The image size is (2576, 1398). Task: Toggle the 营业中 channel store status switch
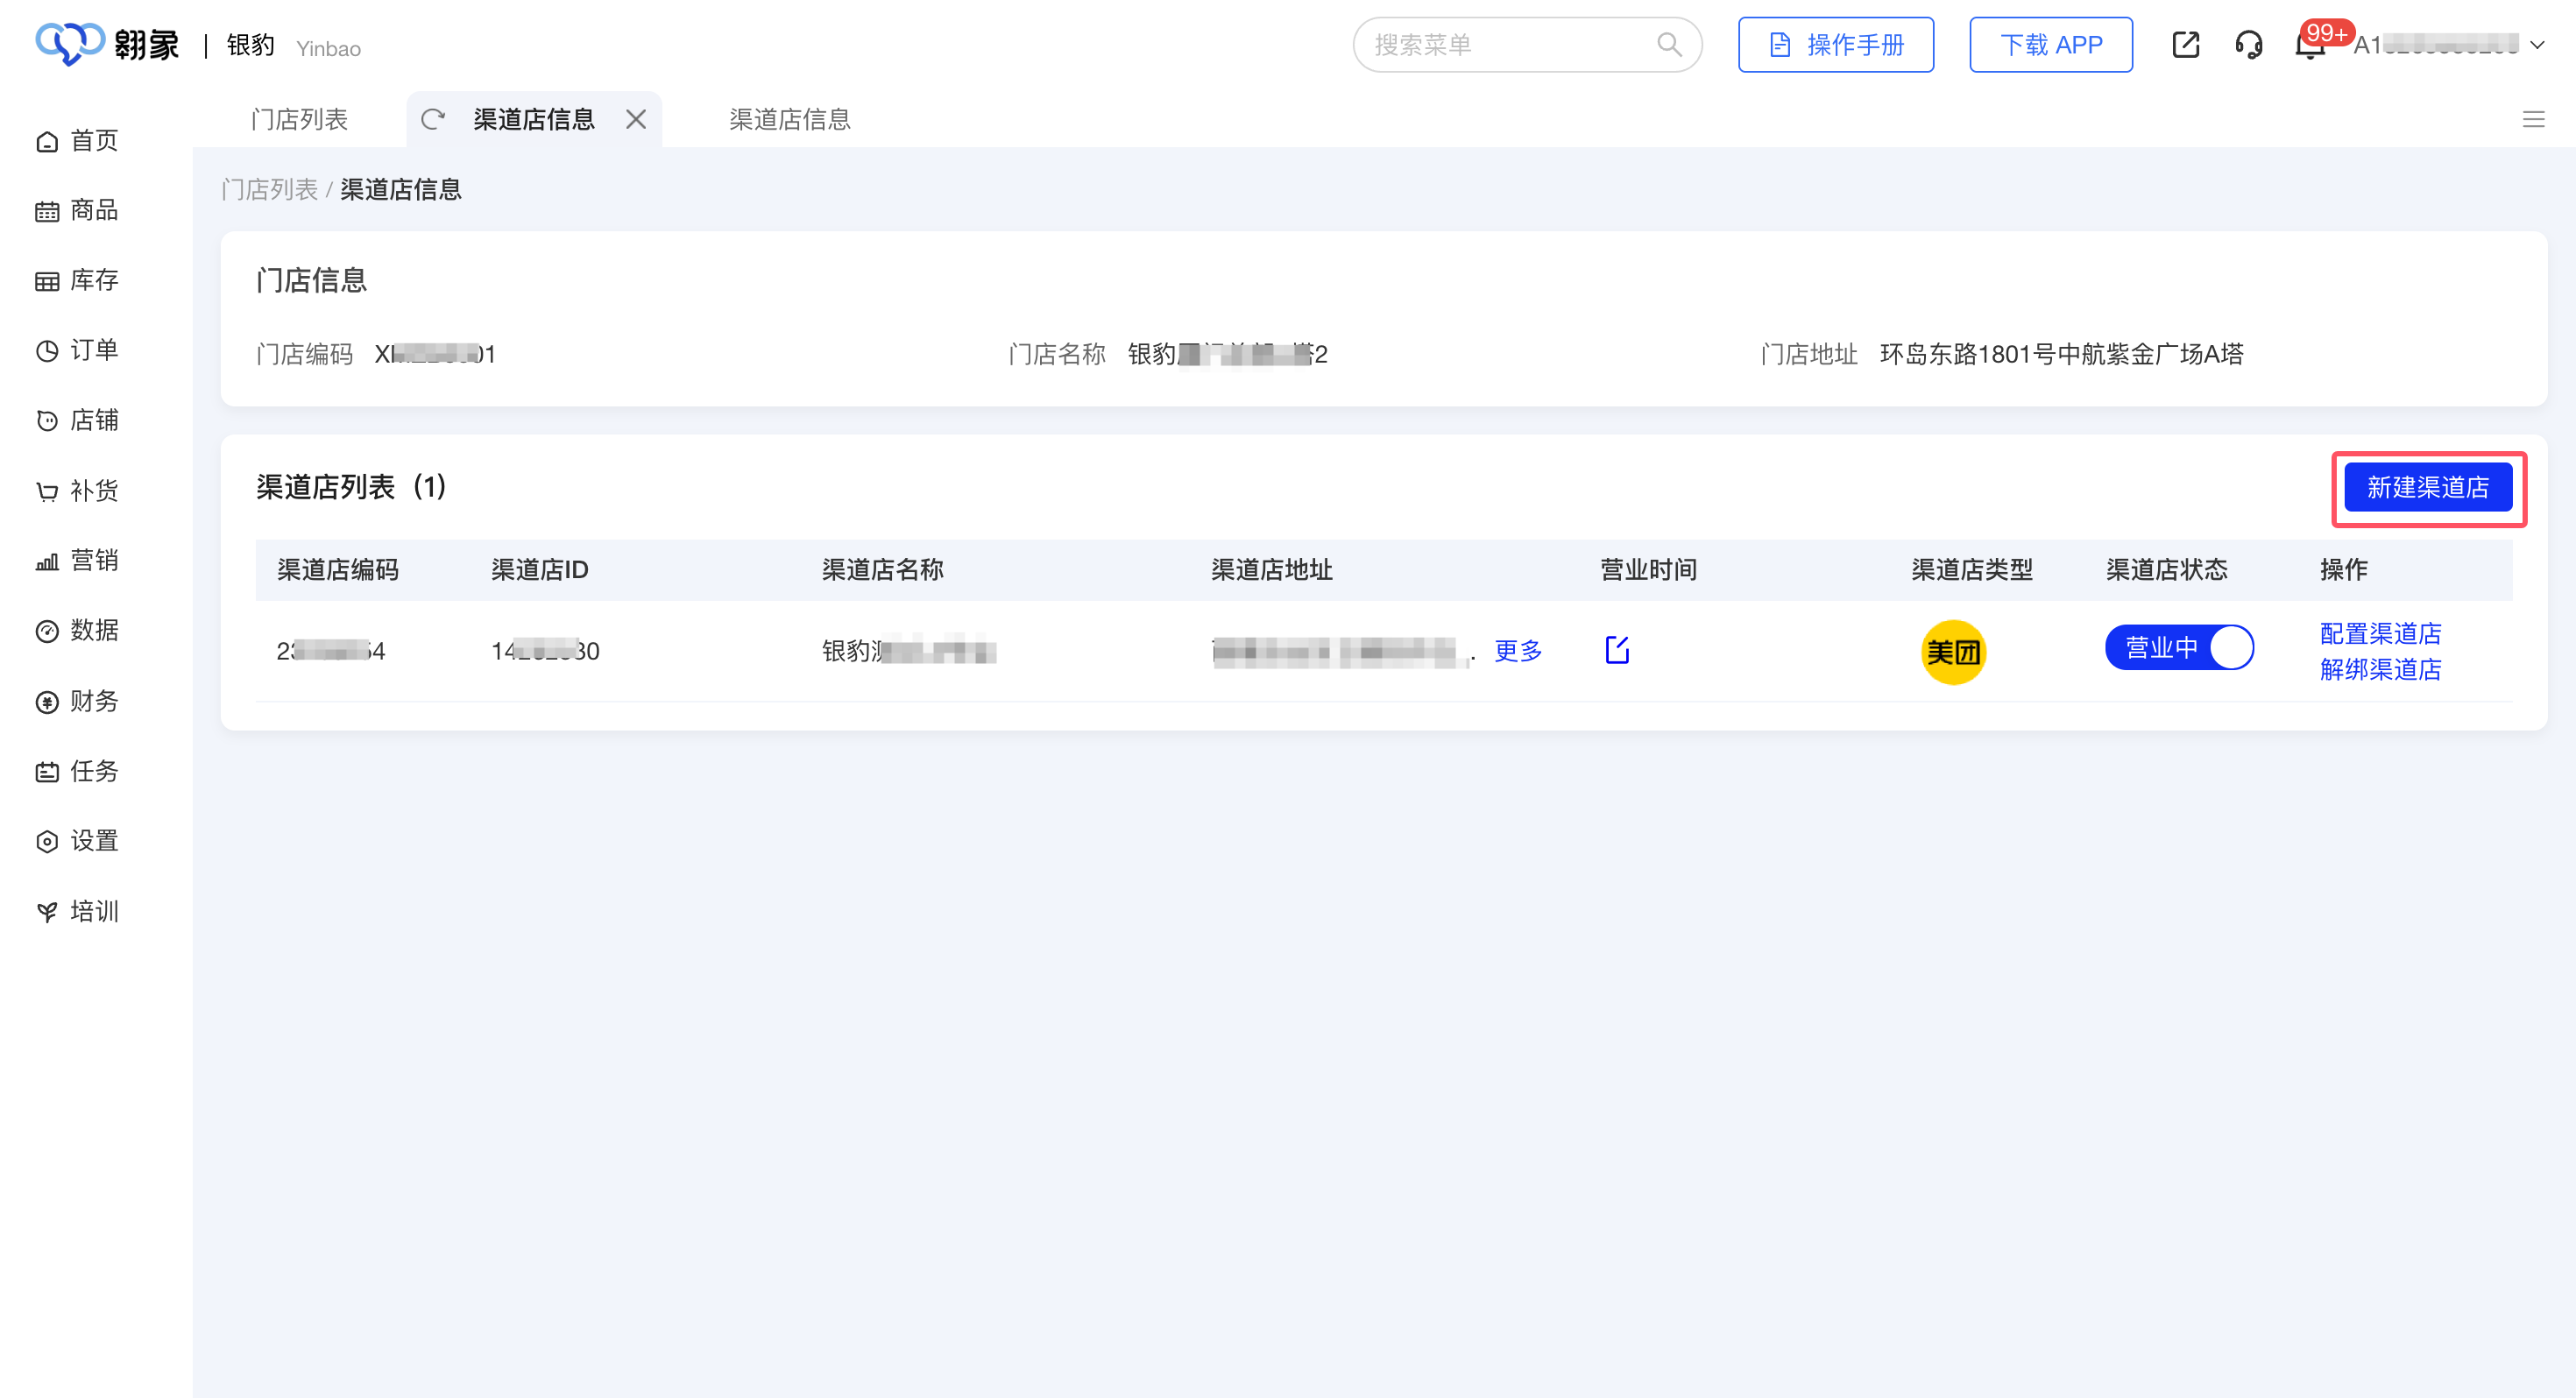[x=2179, y=648]
